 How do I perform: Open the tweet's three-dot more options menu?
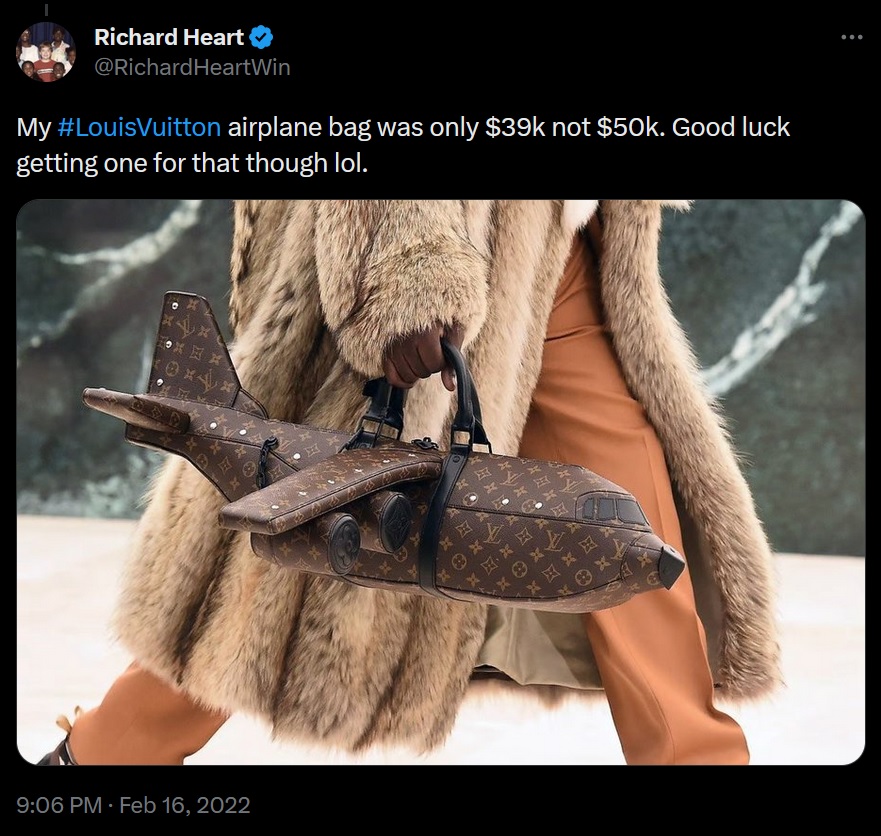click(x=852, y=38)
